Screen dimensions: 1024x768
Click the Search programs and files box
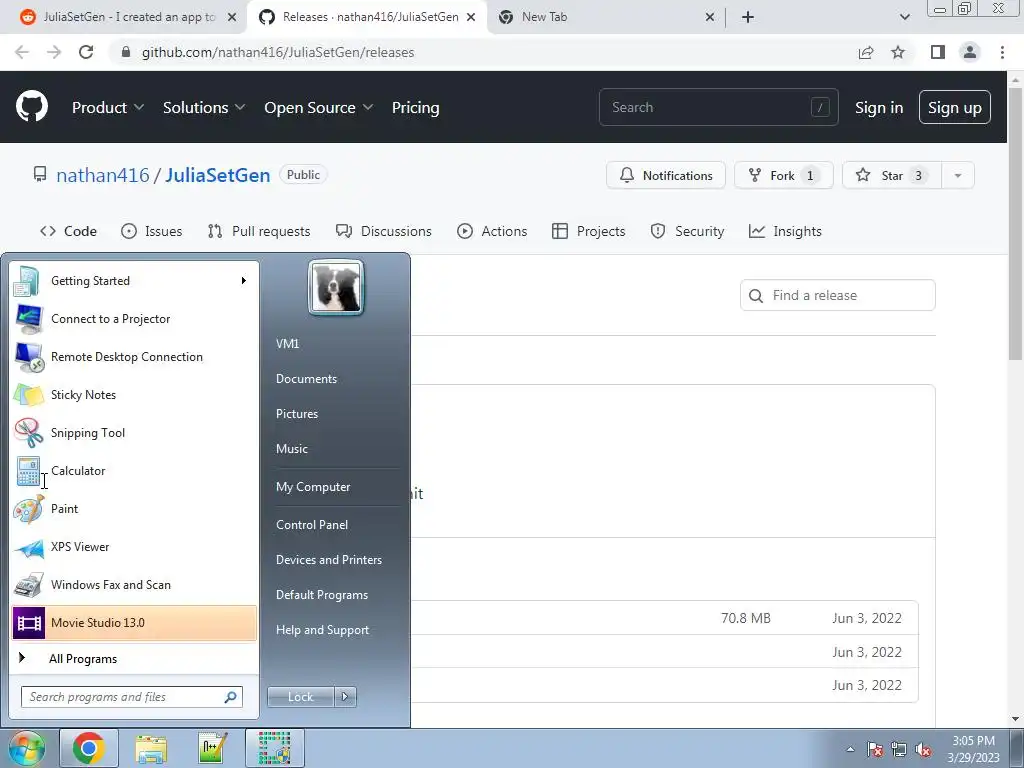132,697
